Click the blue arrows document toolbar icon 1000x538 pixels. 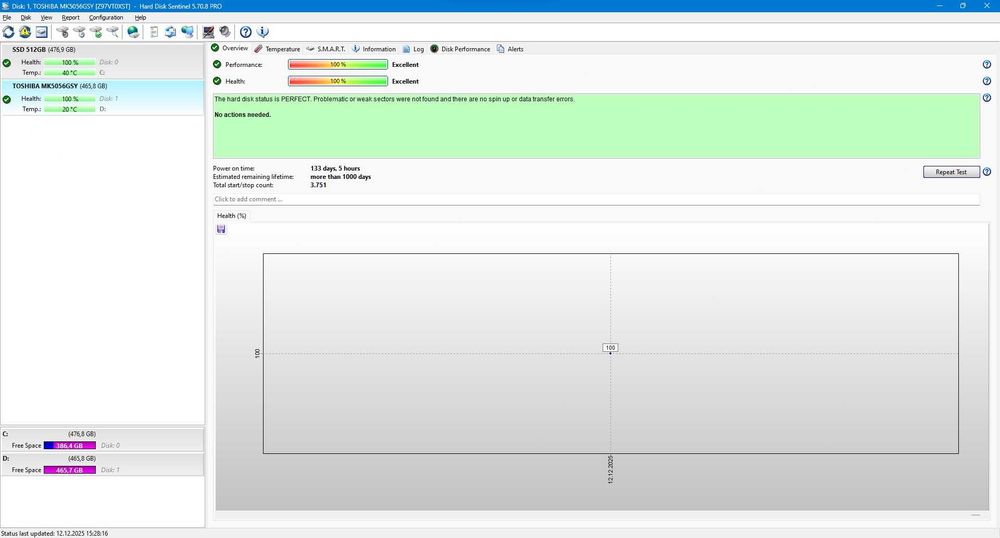170,32
